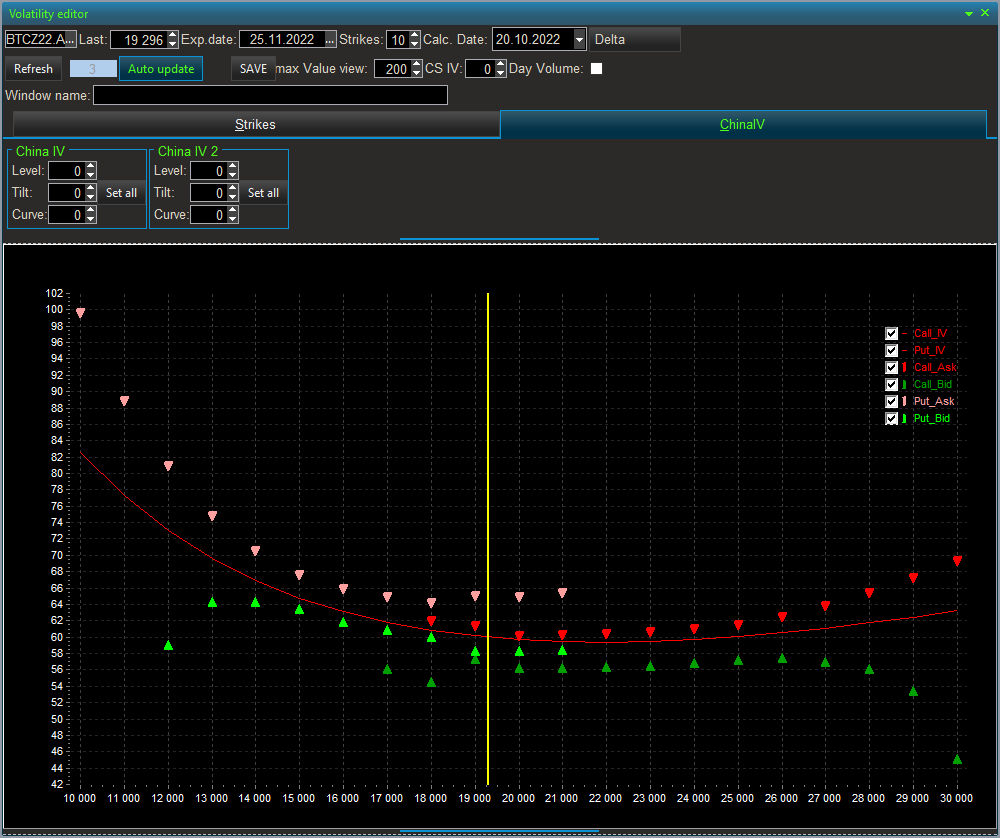Toggle the Day Volume checkbox
This screenshot has height=838, width=1000.
(x=596, y=69)
